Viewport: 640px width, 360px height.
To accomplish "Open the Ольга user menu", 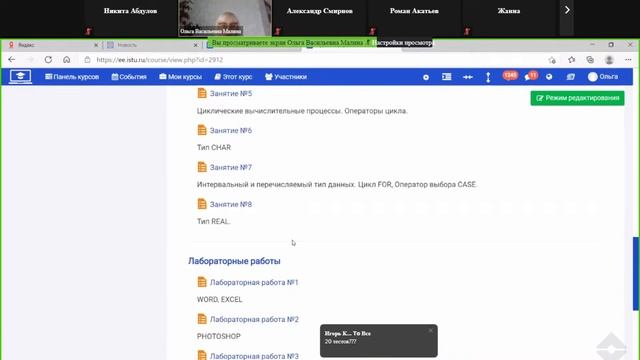I will tap(603, 77).
